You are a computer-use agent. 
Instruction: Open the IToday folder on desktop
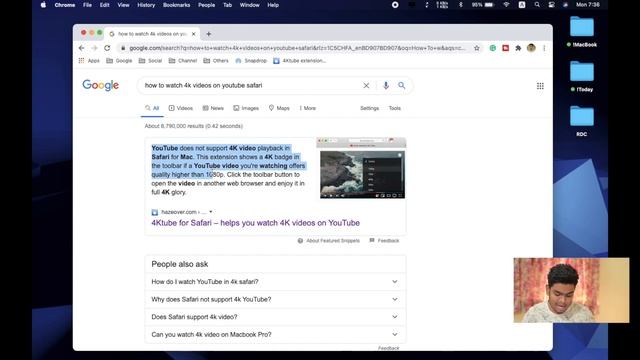[582, 76]
